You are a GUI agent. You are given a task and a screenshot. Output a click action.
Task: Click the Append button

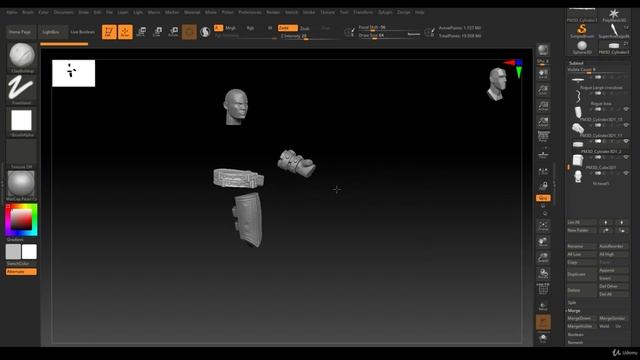coord(613,270)
